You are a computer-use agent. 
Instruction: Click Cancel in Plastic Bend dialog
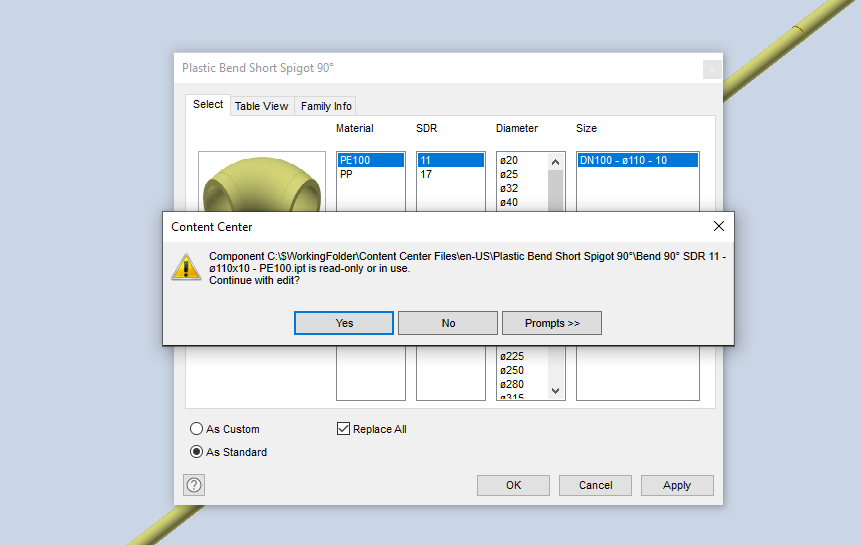click(595, 485)
